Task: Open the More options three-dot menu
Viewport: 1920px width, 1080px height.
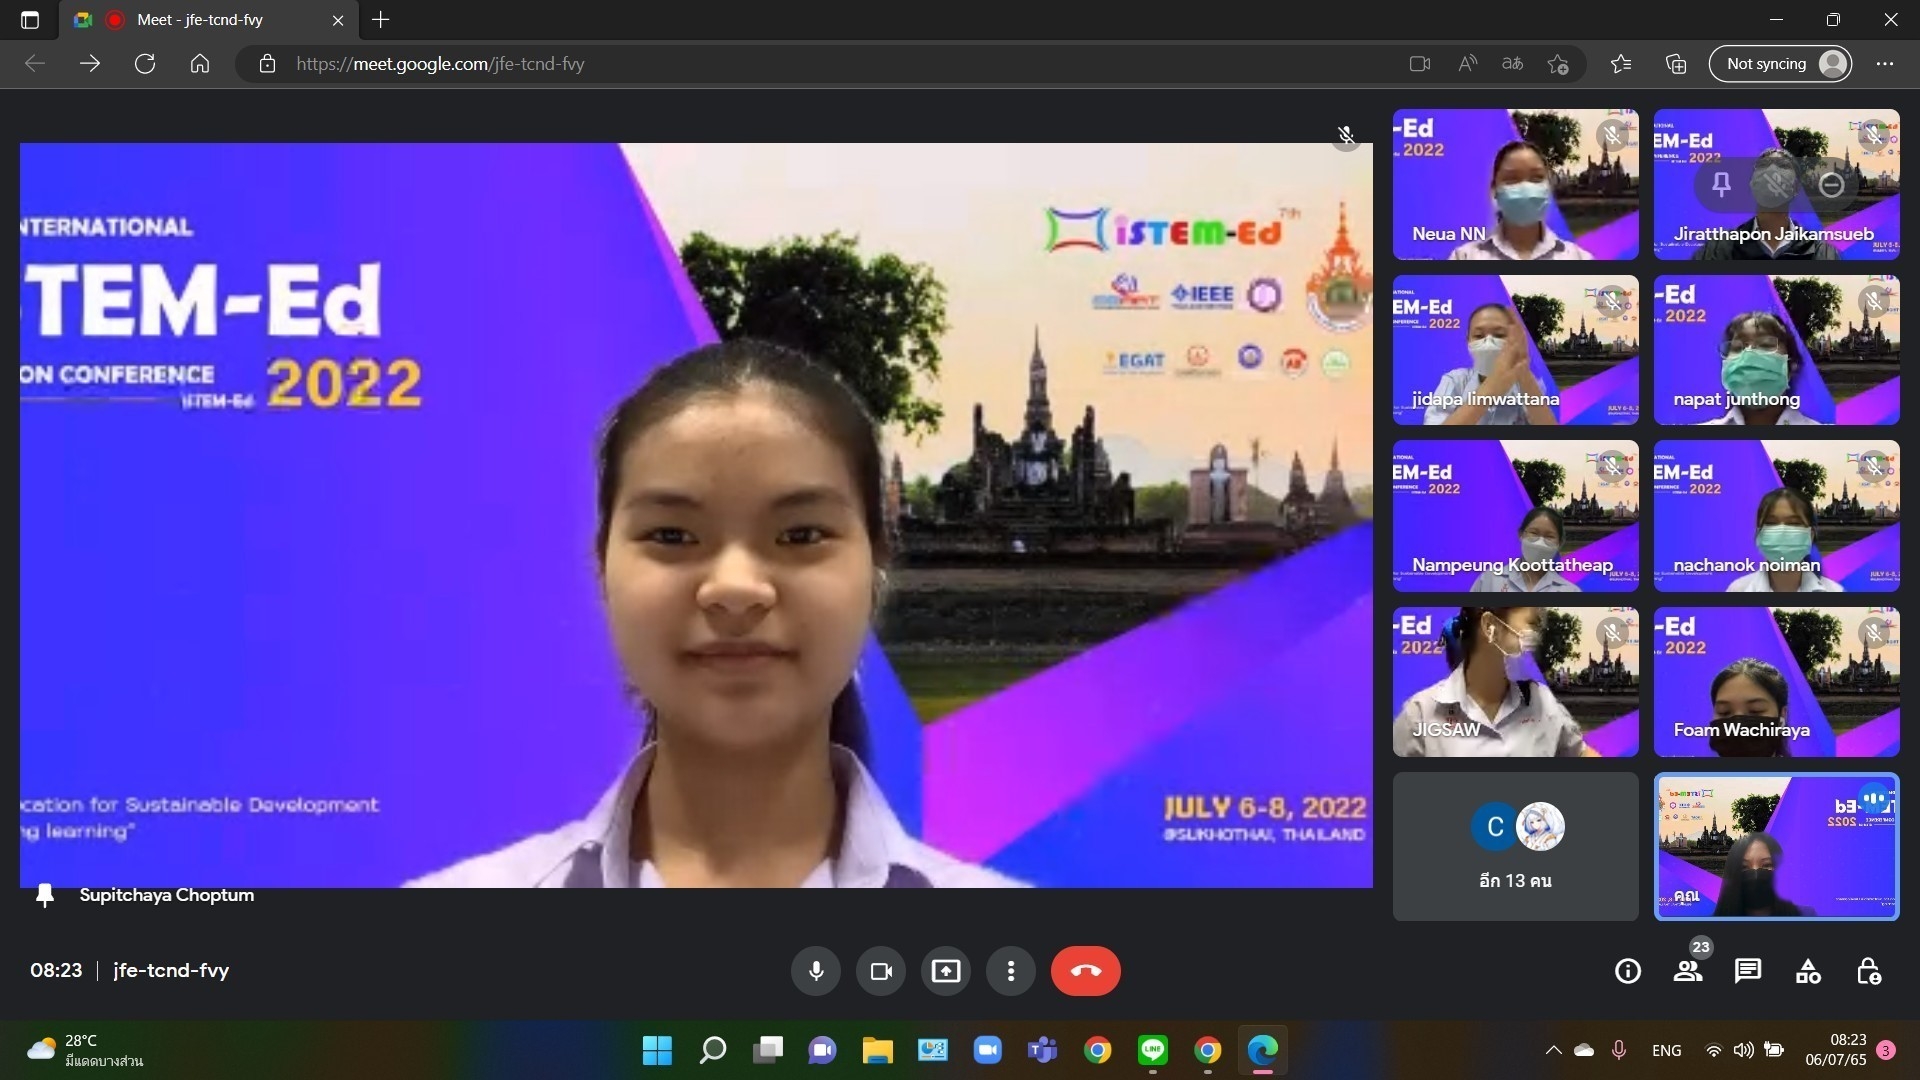Action: (x=1011, y=971)
